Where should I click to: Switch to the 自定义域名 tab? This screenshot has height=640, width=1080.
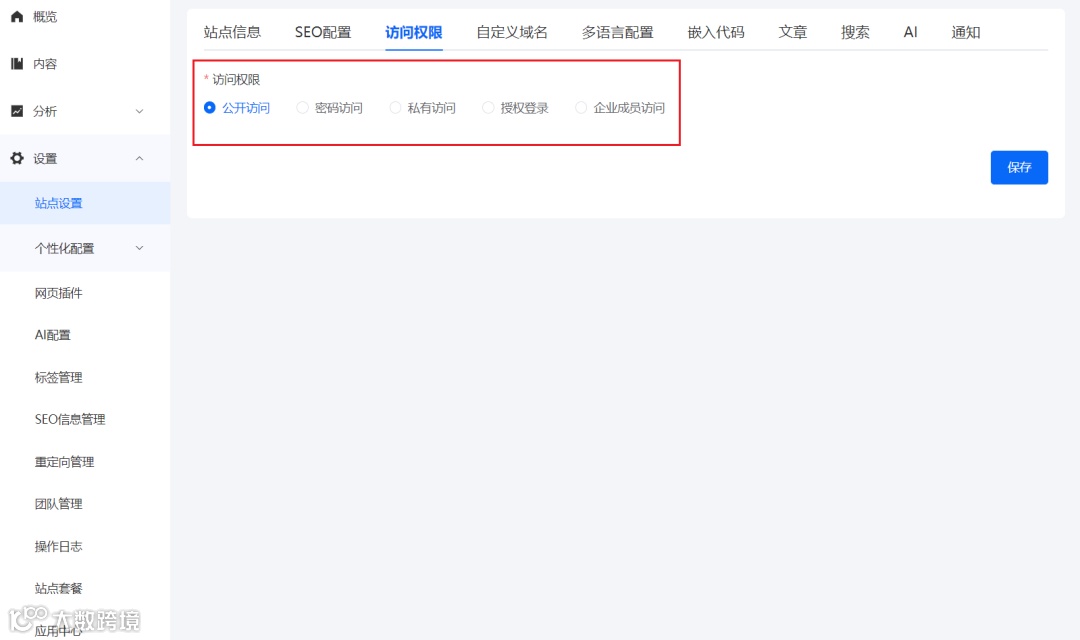click(512, 32)
